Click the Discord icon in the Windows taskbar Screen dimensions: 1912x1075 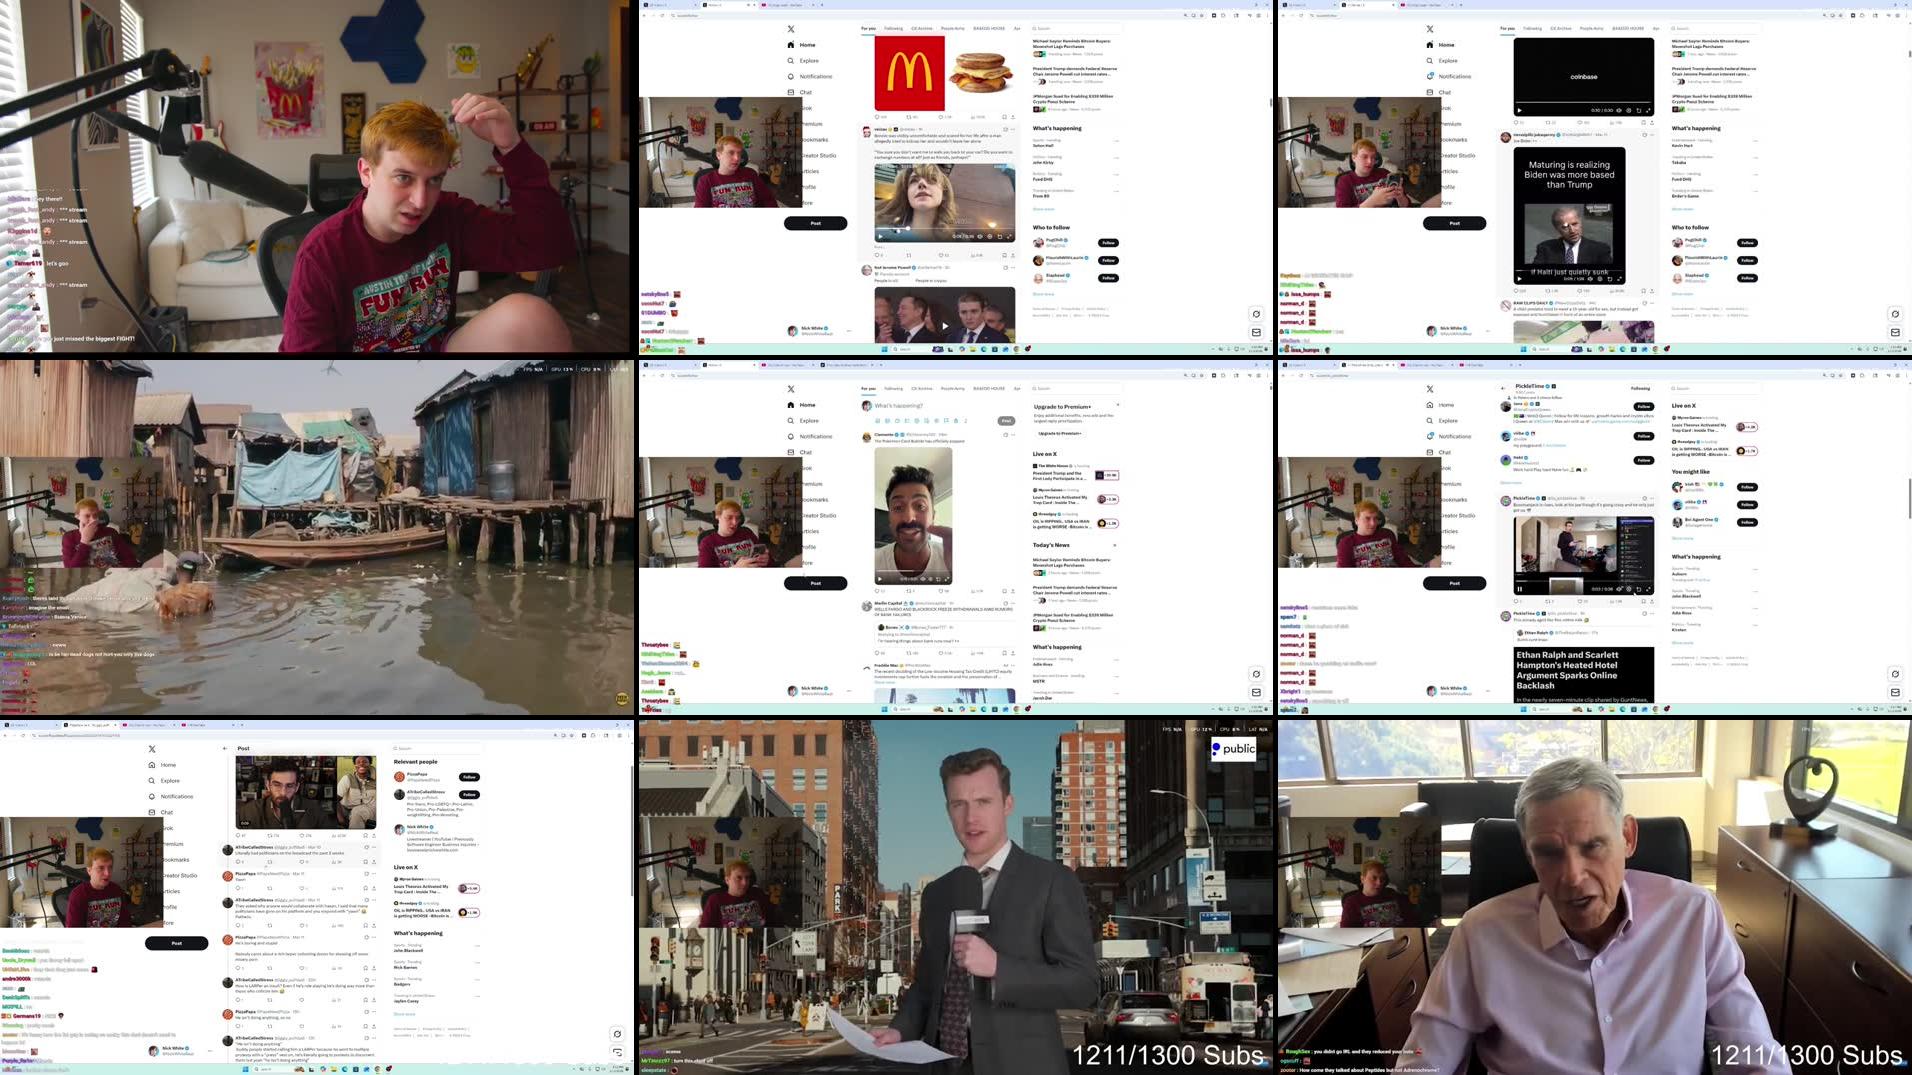938,349
